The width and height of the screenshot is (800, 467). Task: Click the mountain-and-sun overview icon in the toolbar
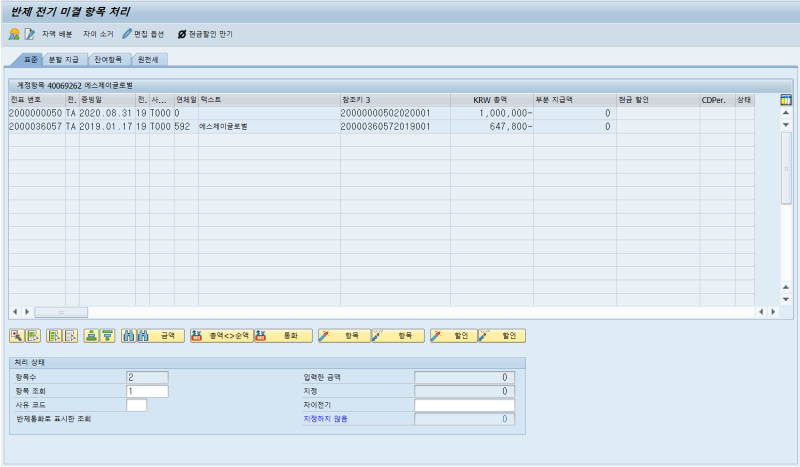pyautogui.click(x=14, y=34)
